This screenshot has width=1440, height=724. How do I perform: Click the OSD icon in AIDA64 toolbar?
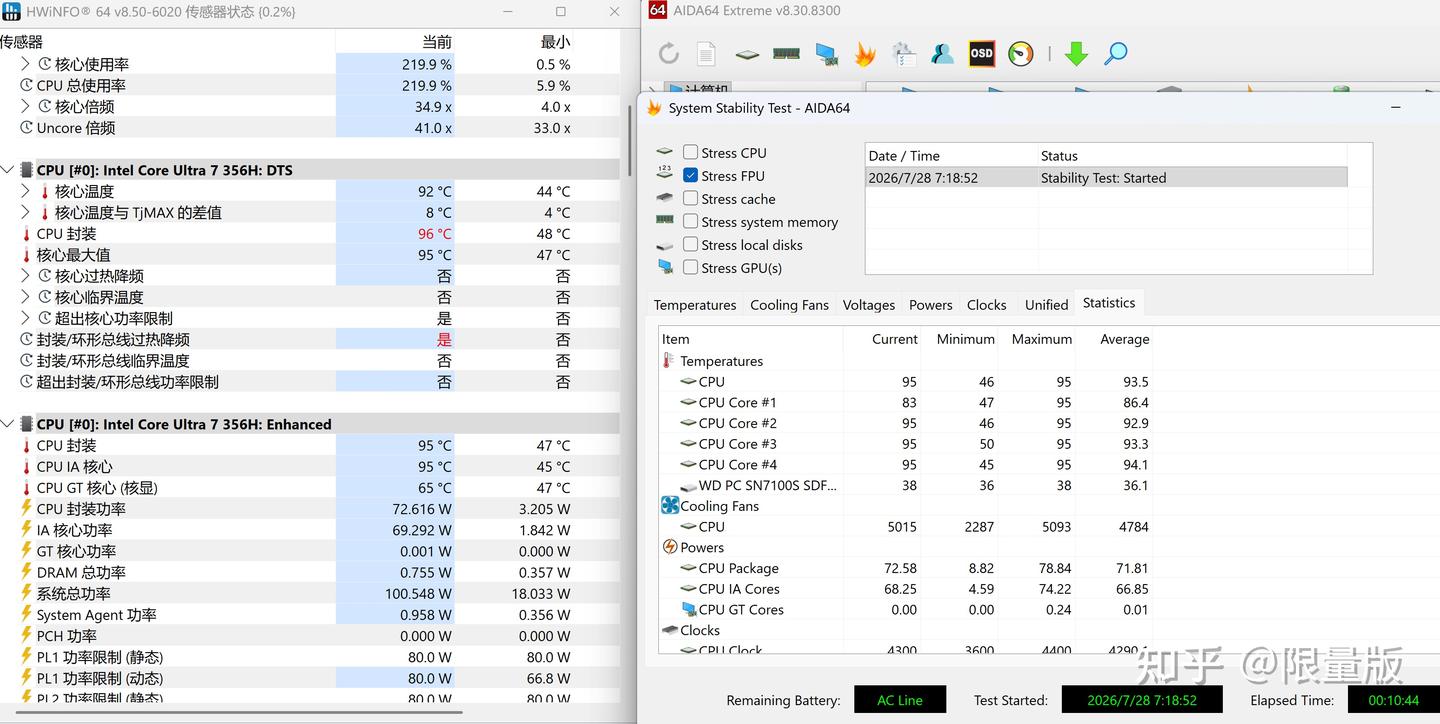[982, 54]
